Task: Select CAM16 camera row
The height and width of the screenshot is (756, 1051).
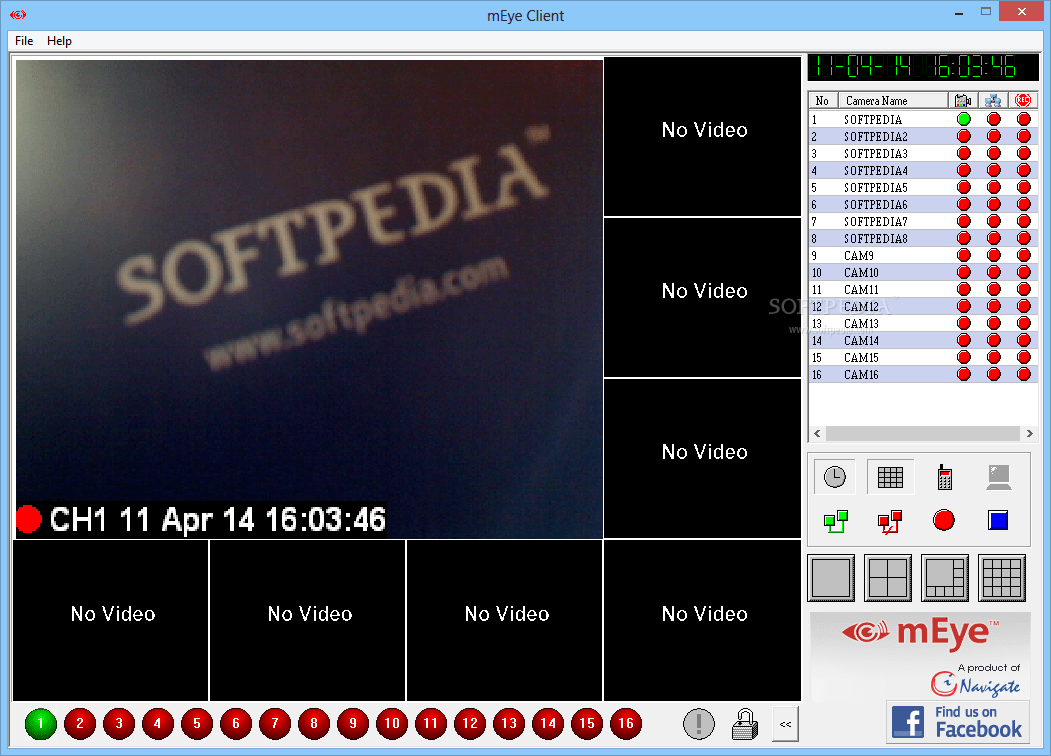Action: (x=923, y=375)
